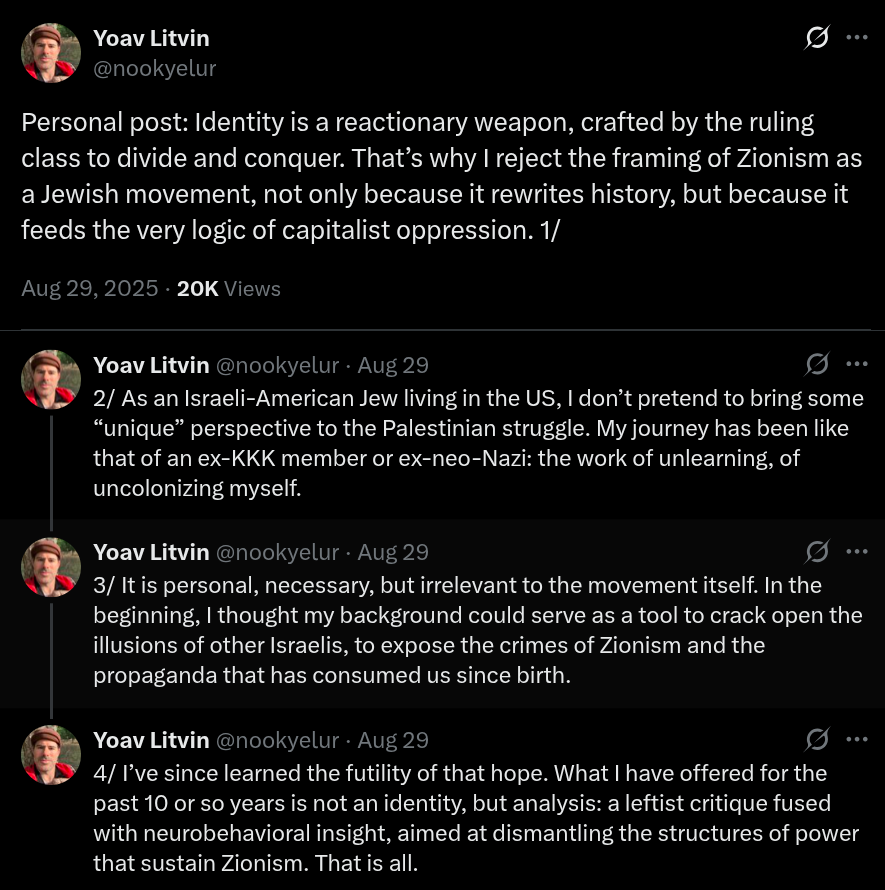Click Grok icon on the 3/ reply

click(x=817, y=551)
